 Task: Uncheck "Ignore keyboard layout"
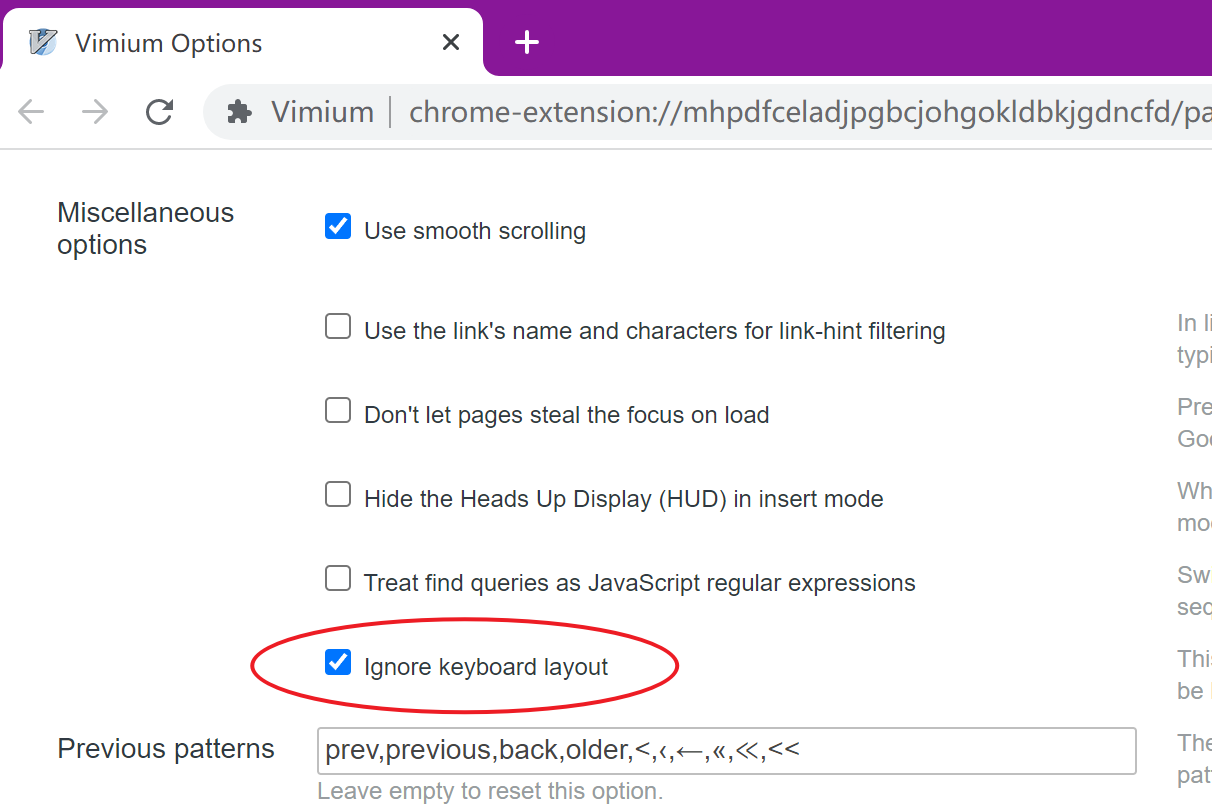click(340, 662)
